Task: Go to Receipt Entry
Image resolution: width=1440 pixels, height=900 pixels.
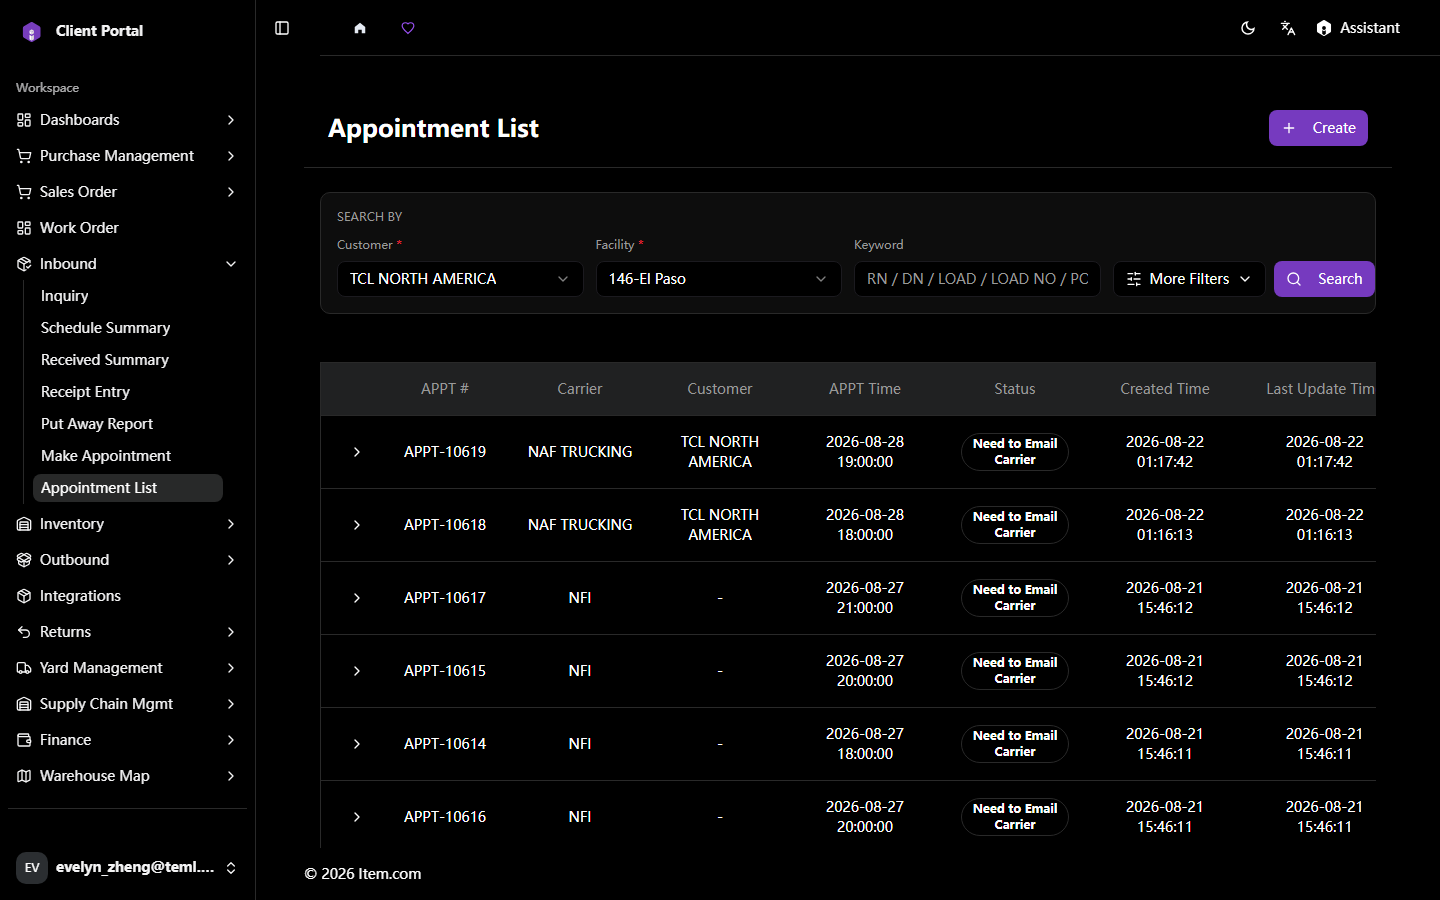Action: (x=128, y=392)
